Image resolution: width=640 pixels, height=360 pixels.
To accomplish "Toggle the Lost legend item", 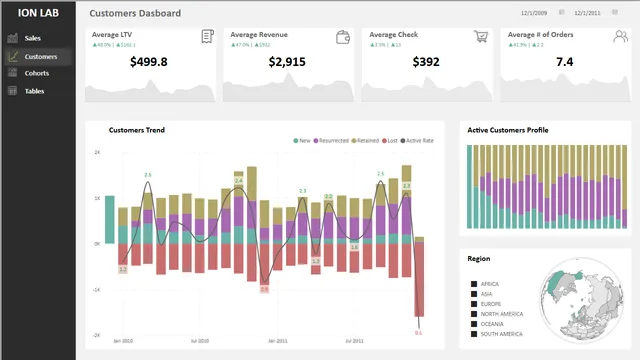I will [390, 140].
